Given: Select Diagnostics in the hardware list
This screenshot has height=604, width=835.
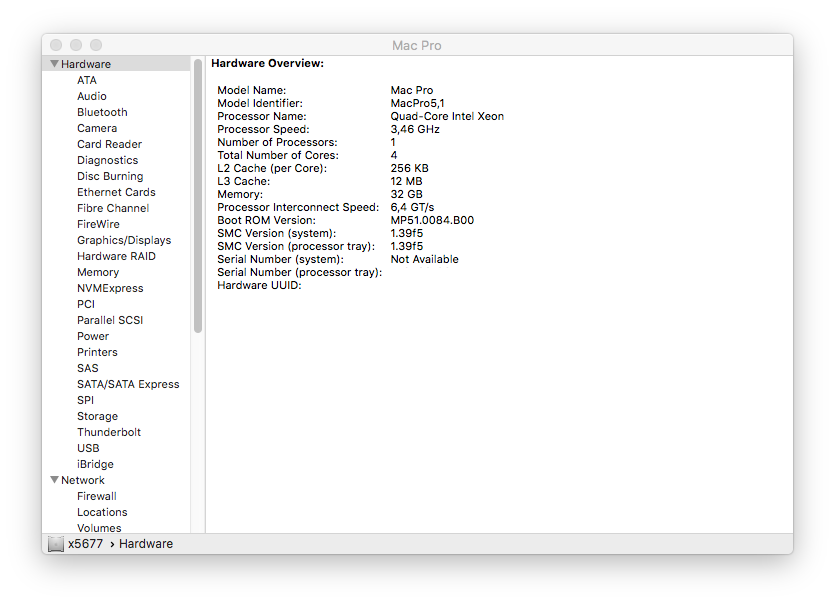Looking at the screenshot, I should click(108, 160).
